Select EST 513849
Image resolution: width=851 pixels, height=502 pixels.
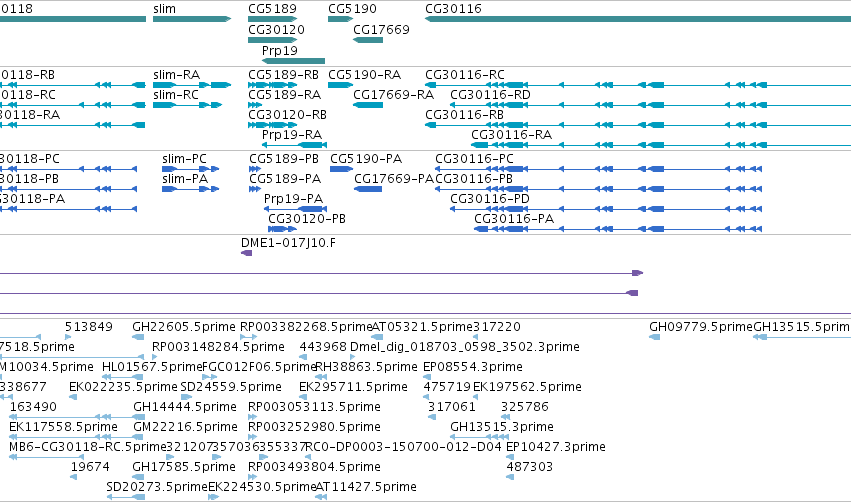[x=88, y=327]
